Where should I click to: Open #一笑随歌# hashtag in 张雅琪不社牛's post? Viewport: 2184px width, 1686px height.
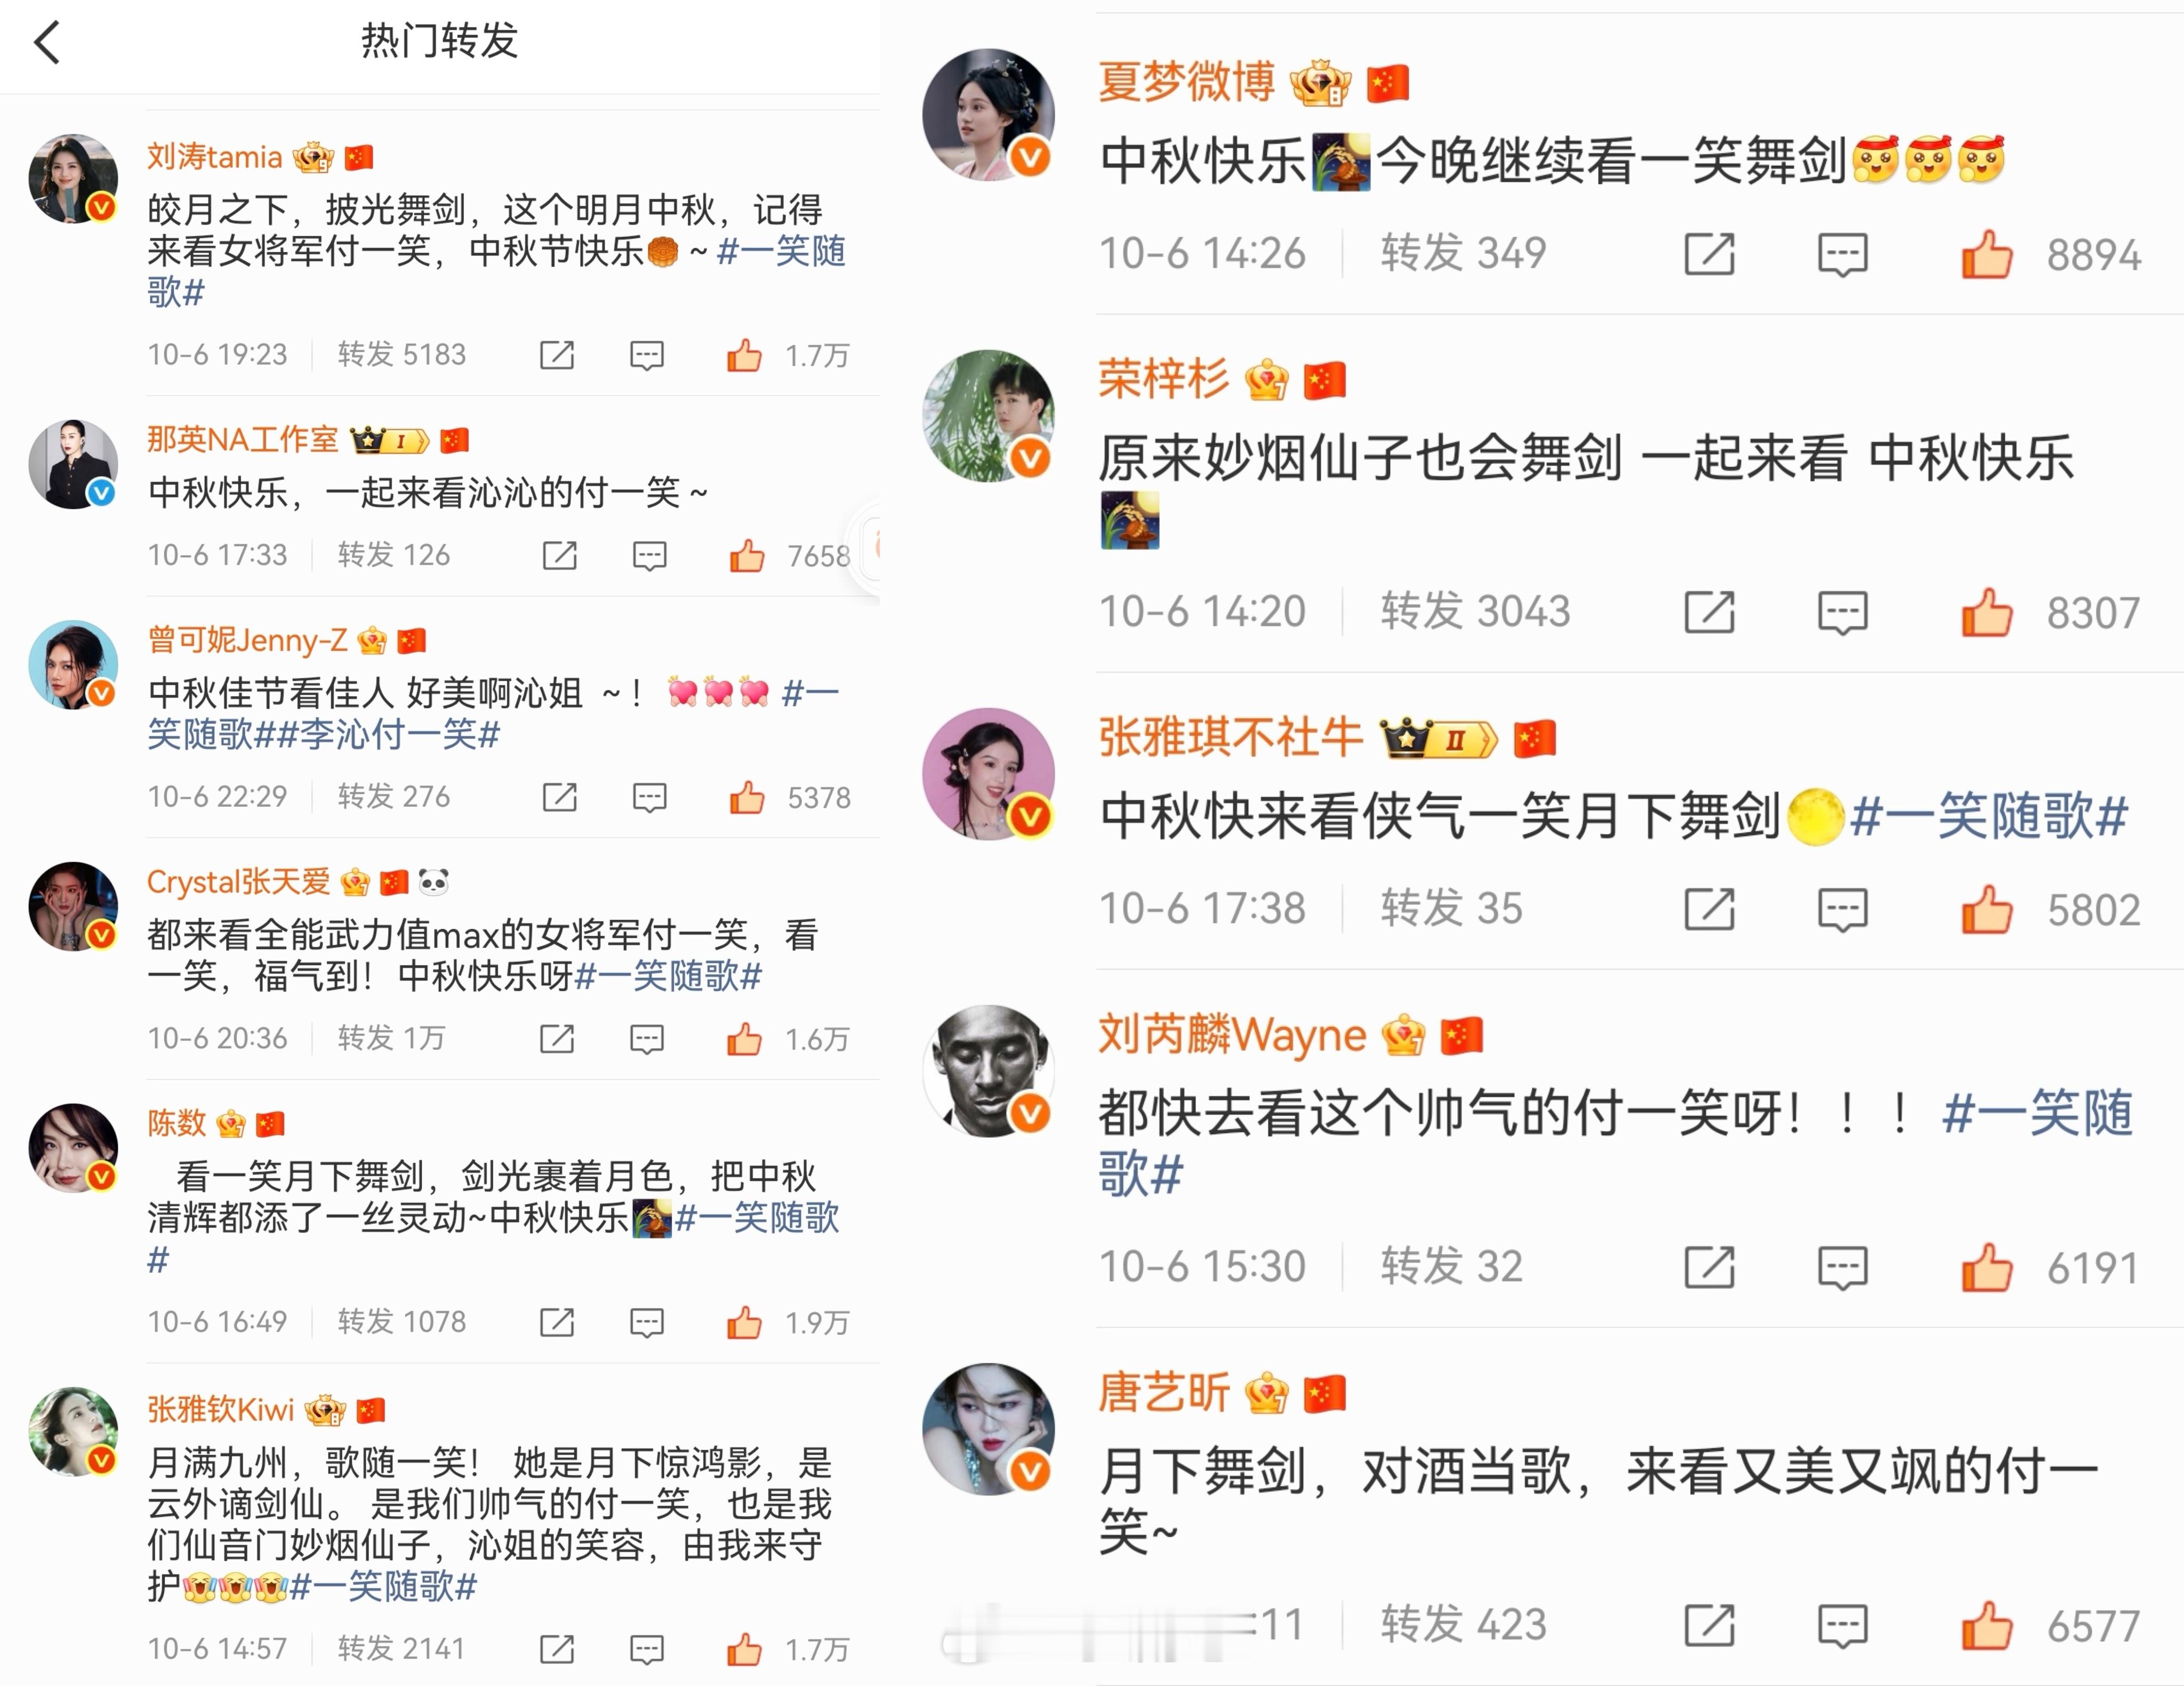pyautogui.click(x=1988, y=816)
